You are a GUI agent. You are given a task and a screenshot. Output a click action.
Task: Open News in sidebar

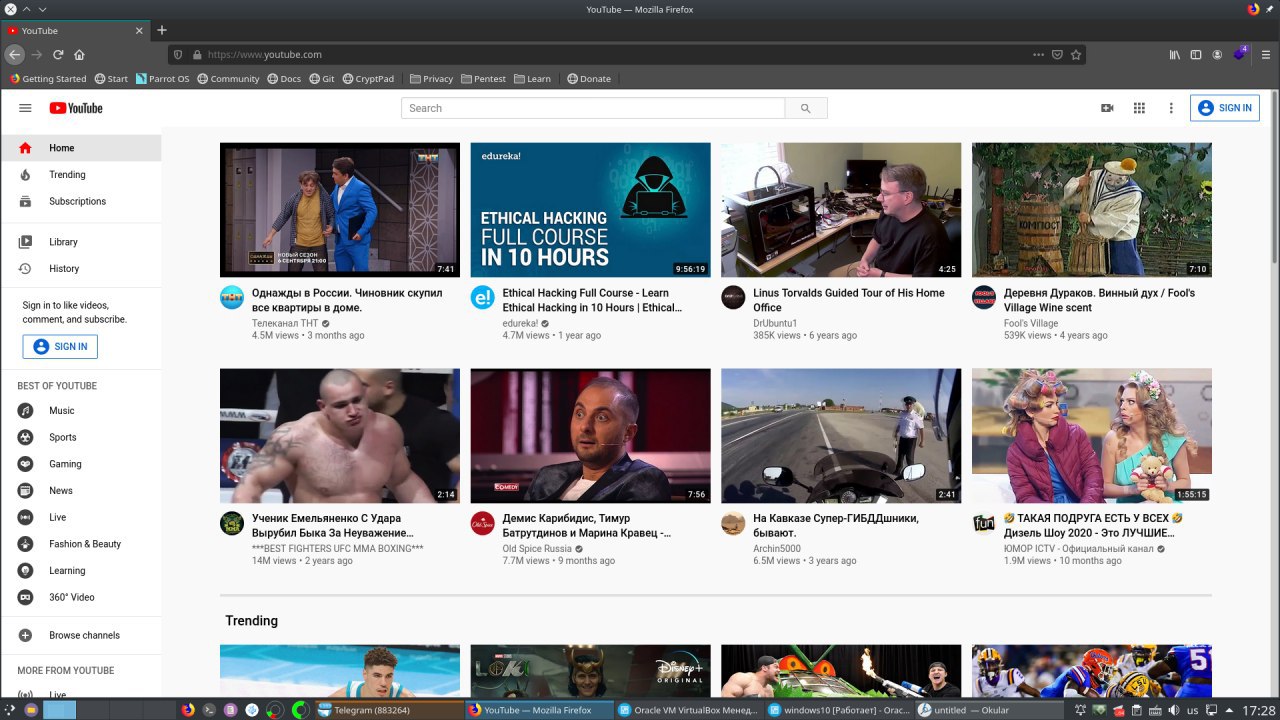click(81, 491)
